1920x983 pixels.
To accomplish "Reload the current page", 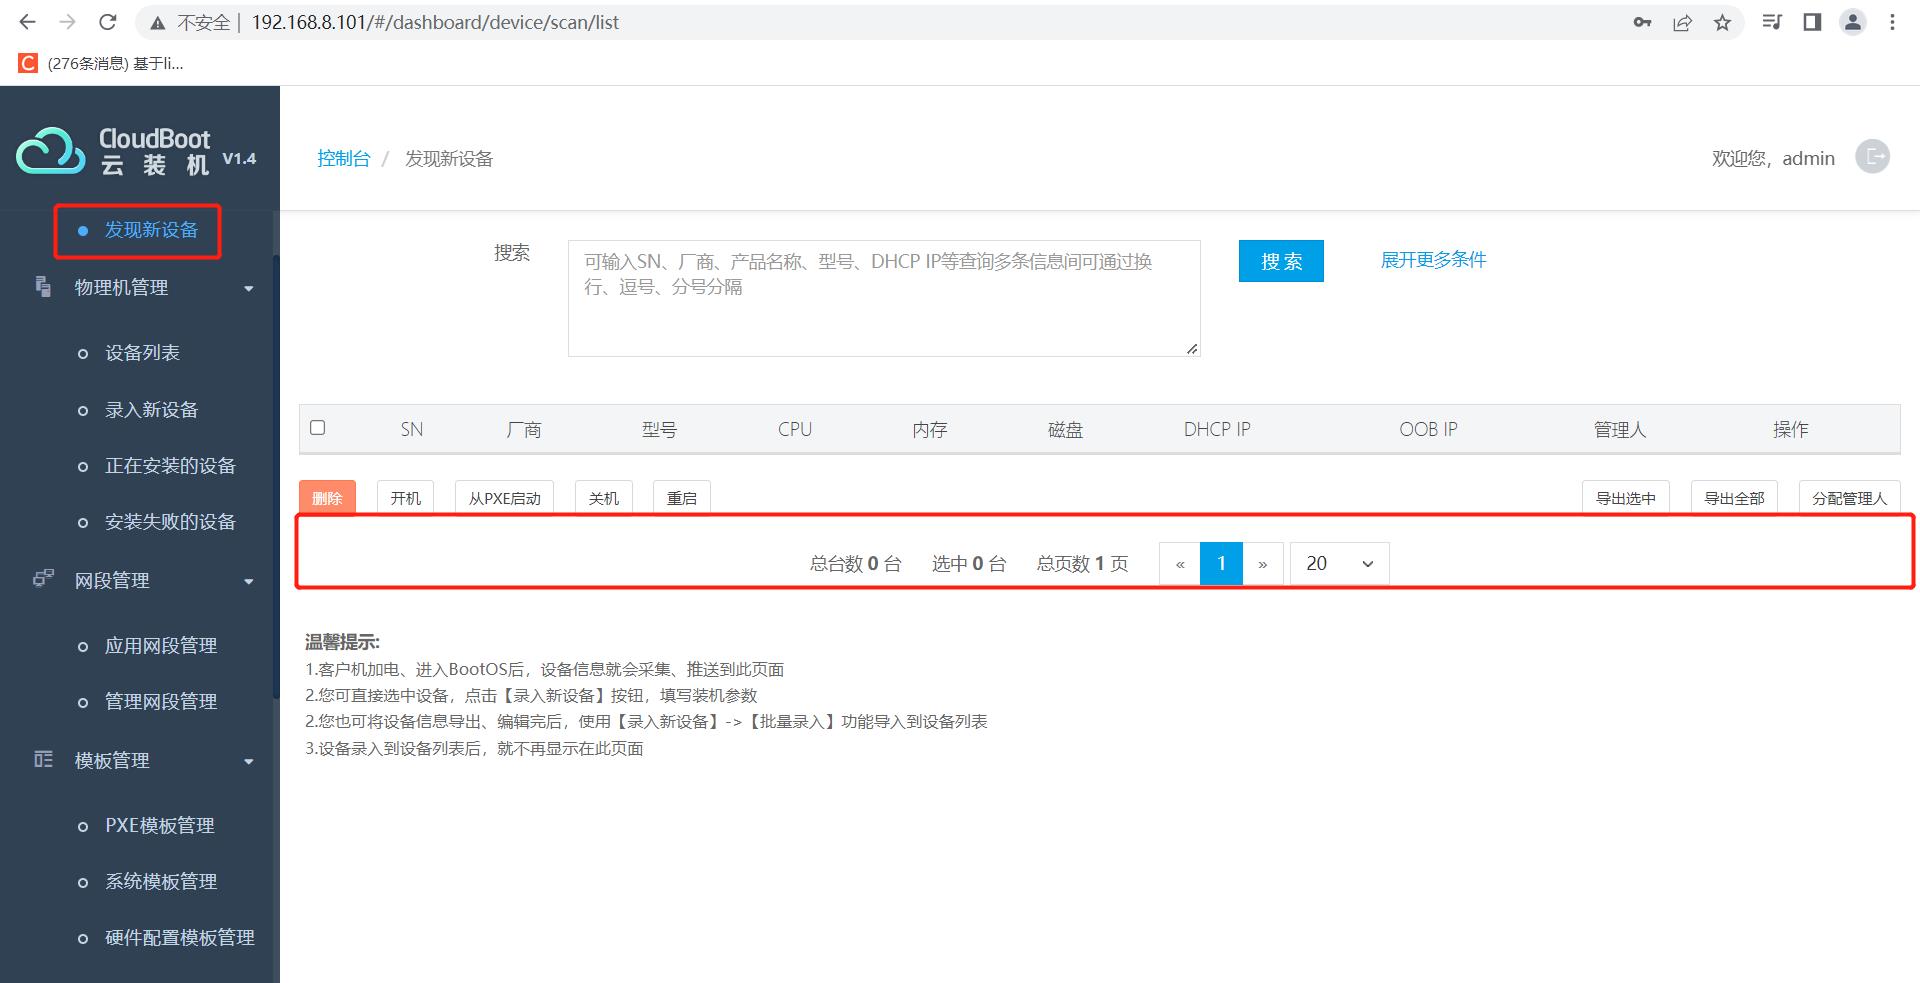I will pos(108,22).
